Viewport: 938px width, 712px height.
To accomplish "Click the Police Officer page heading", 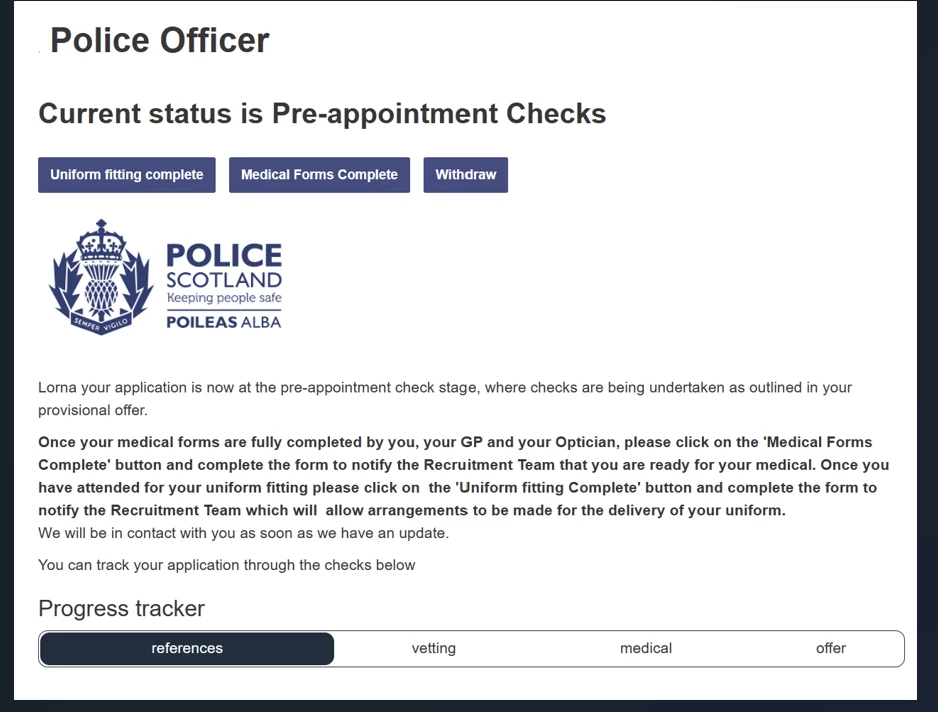I will [x=160, y=41].
